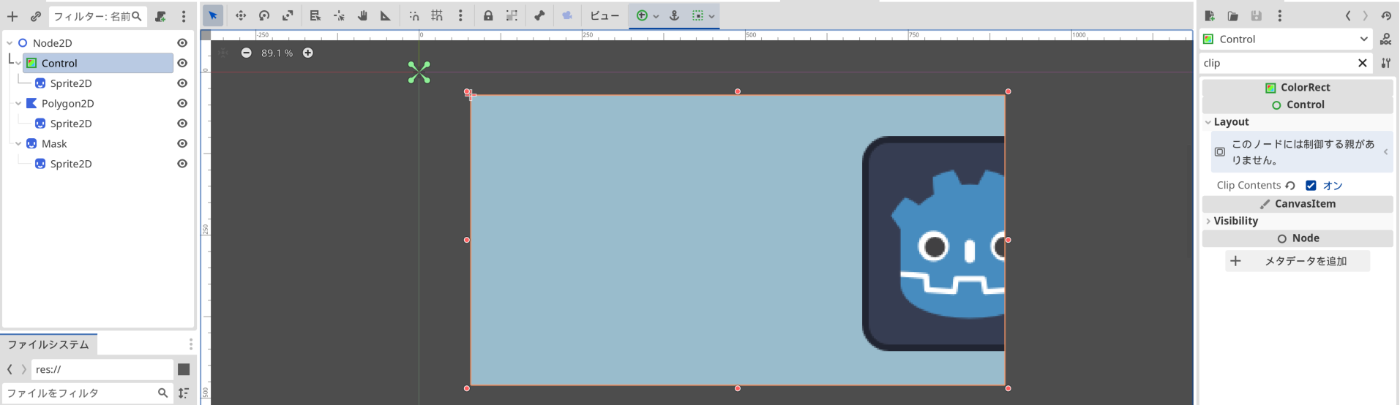Viewport: 1400px width, 405px height.
Task: Hide the Sprite2D under Polygon2D
Action: (182, 123)
